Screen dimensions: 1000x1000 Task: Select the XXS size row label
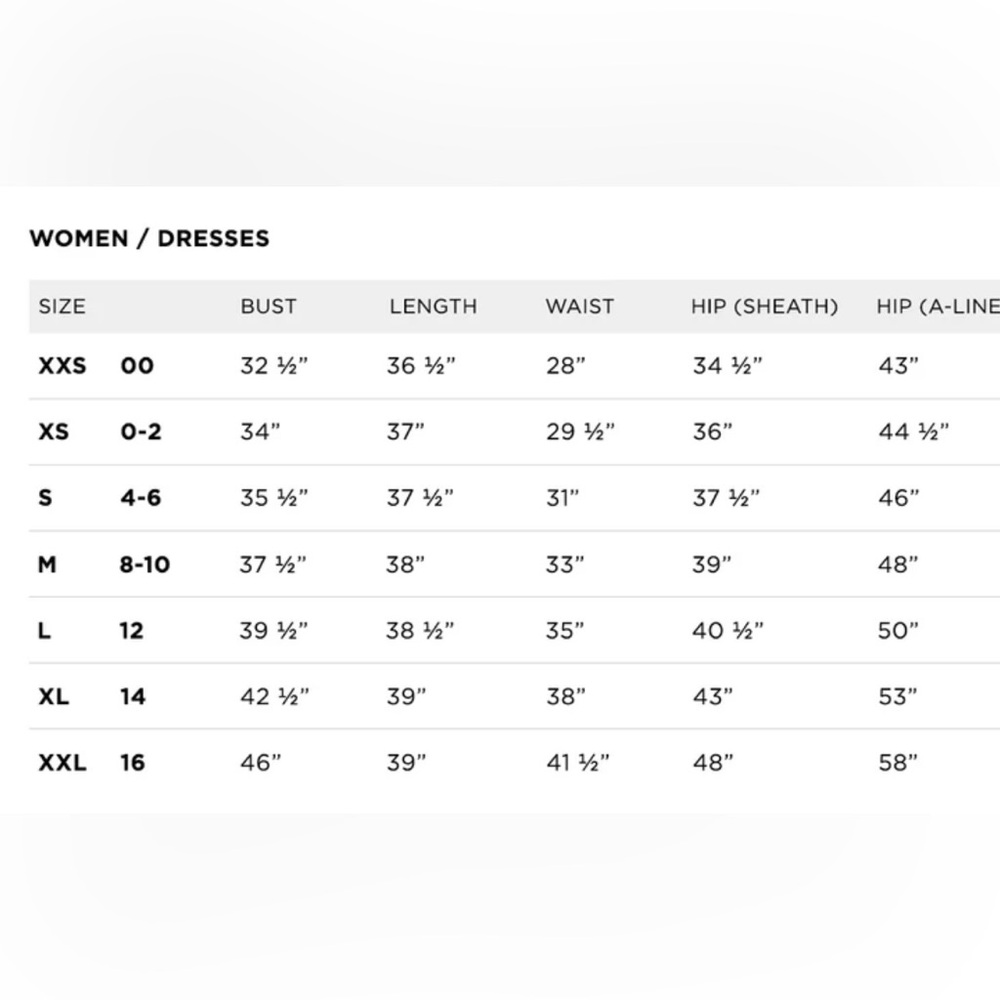tap(62, 366)
